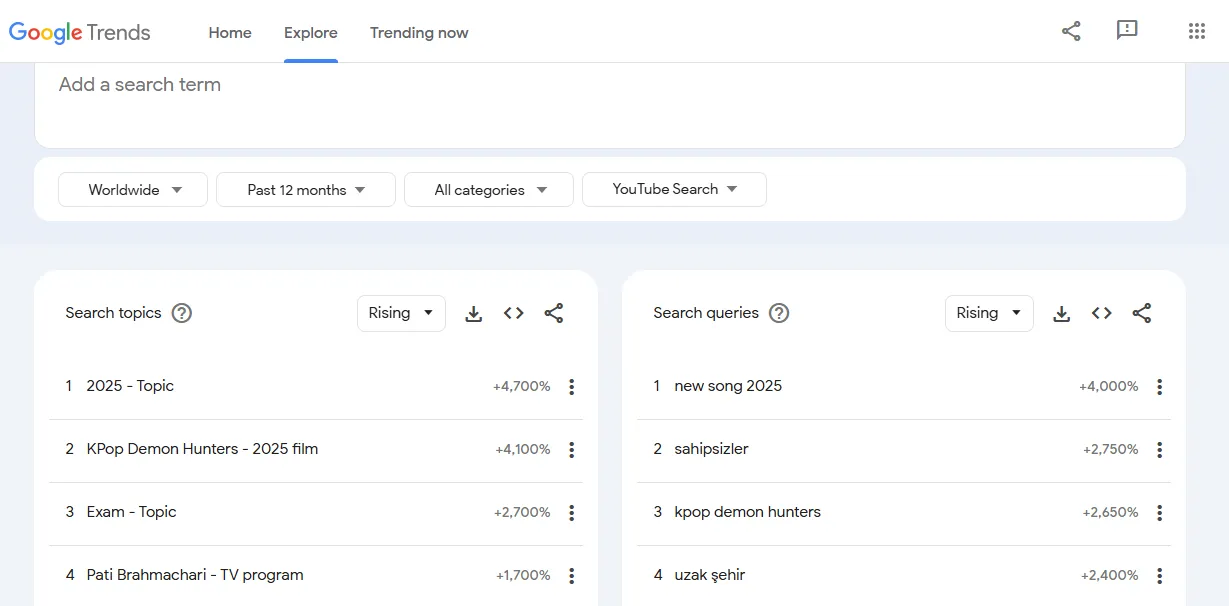Switch to Trending now tab
This screenshot has height=606, width=1229.
(x=419, y=33)
